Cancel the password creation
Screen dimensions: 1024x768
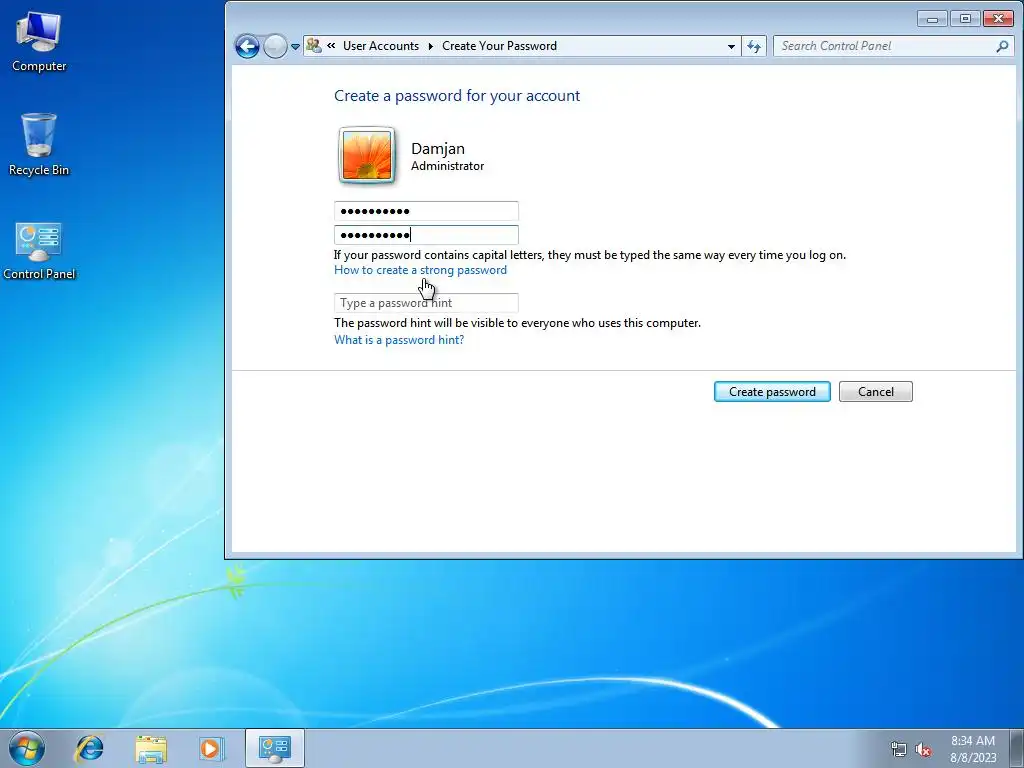pyautogui.click(x=875, y=392)
